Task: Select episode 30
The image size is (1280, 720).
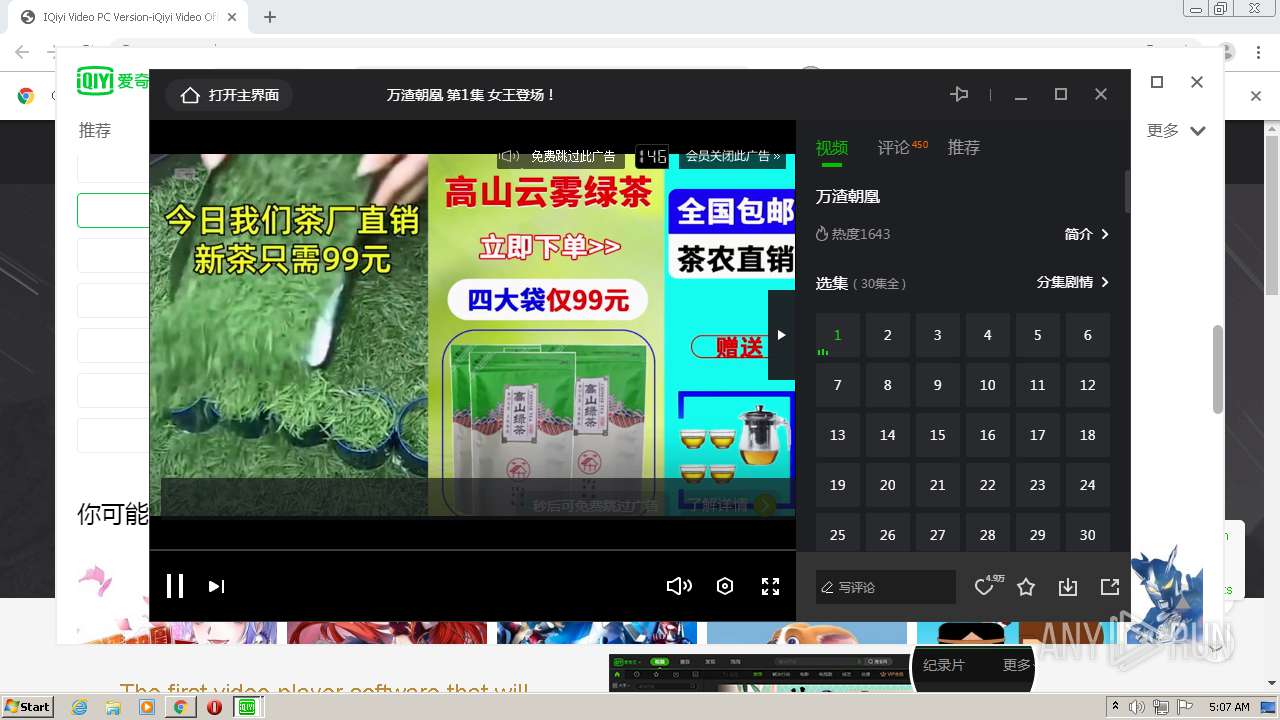Action: click(x=1088, y=534)
